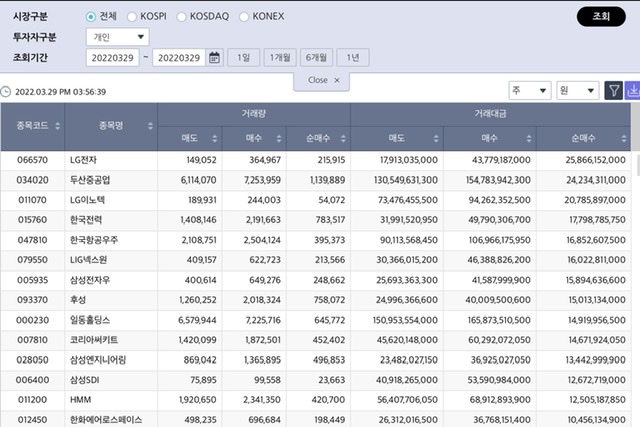Sort 거래량 매도 column

214,138
